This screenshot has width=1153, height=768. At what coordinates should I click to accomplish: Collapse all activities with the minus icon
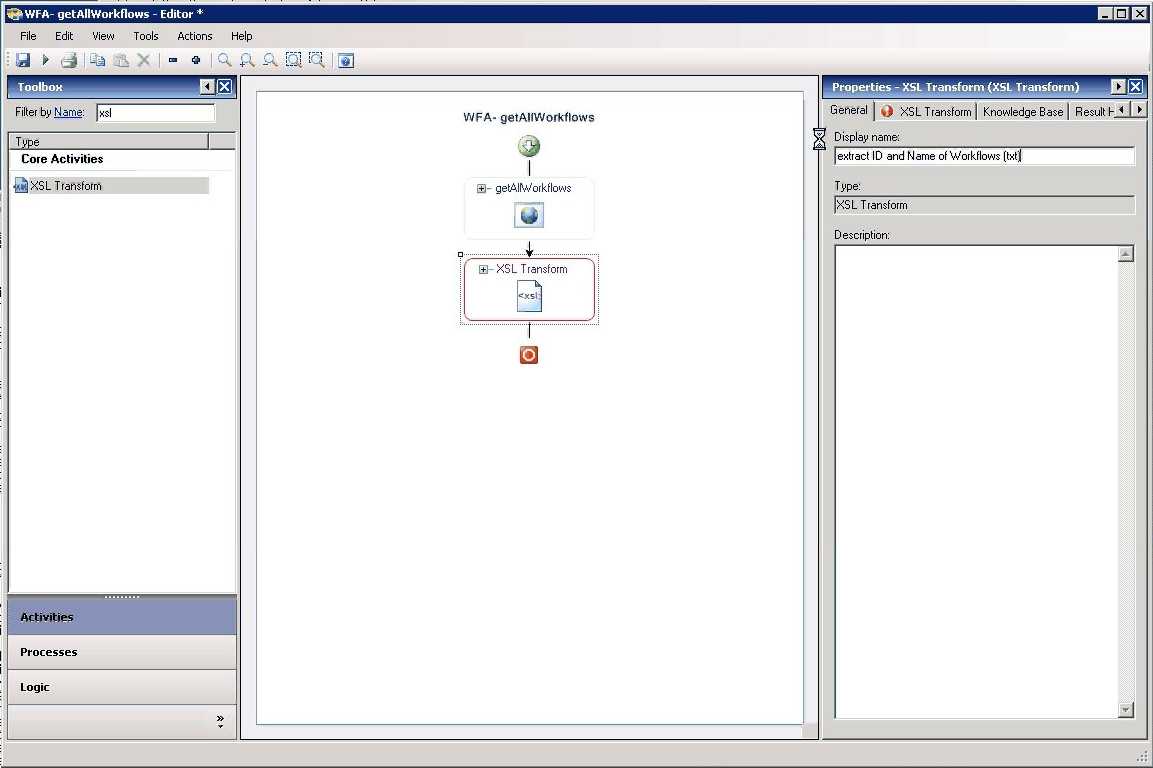point(173,60)
